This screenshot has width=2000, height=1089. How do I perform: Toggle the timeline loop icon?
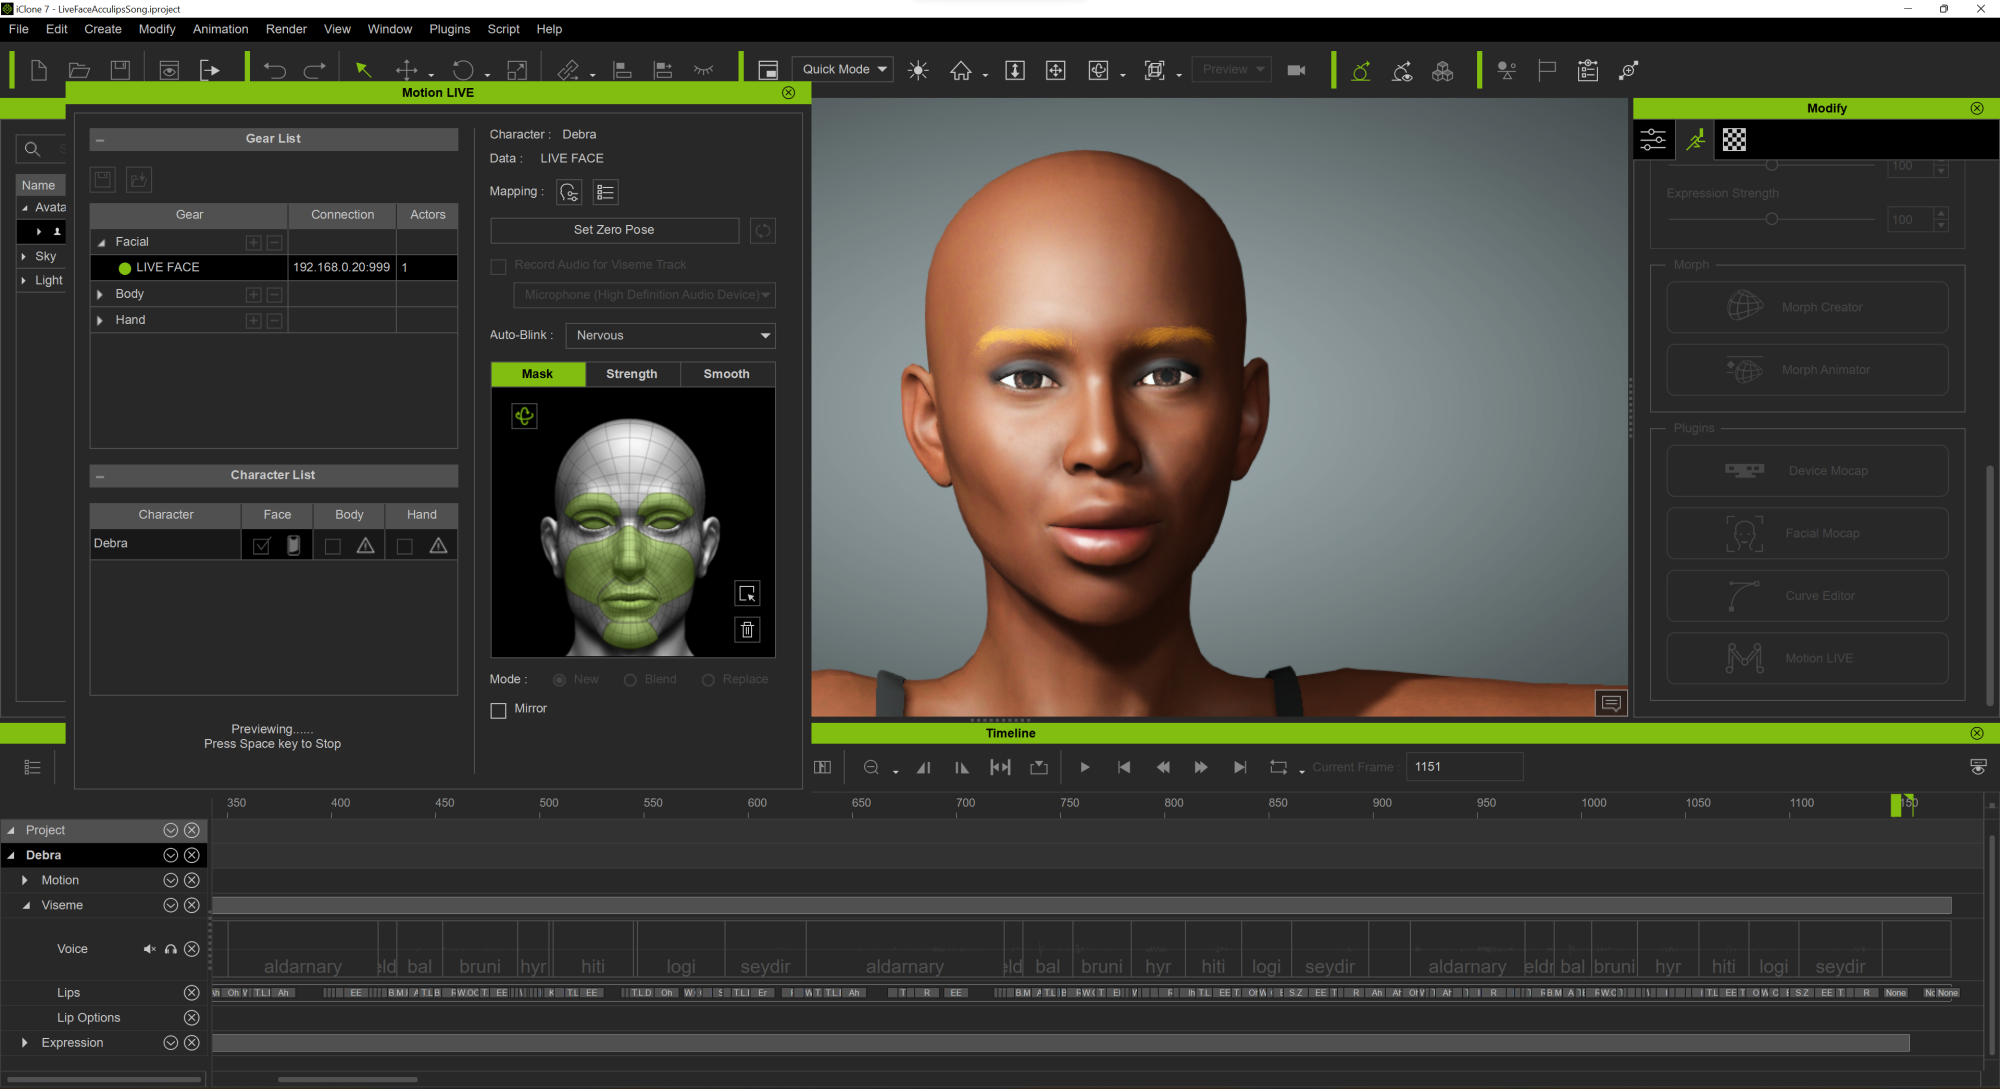click(x=1278, y=767)
